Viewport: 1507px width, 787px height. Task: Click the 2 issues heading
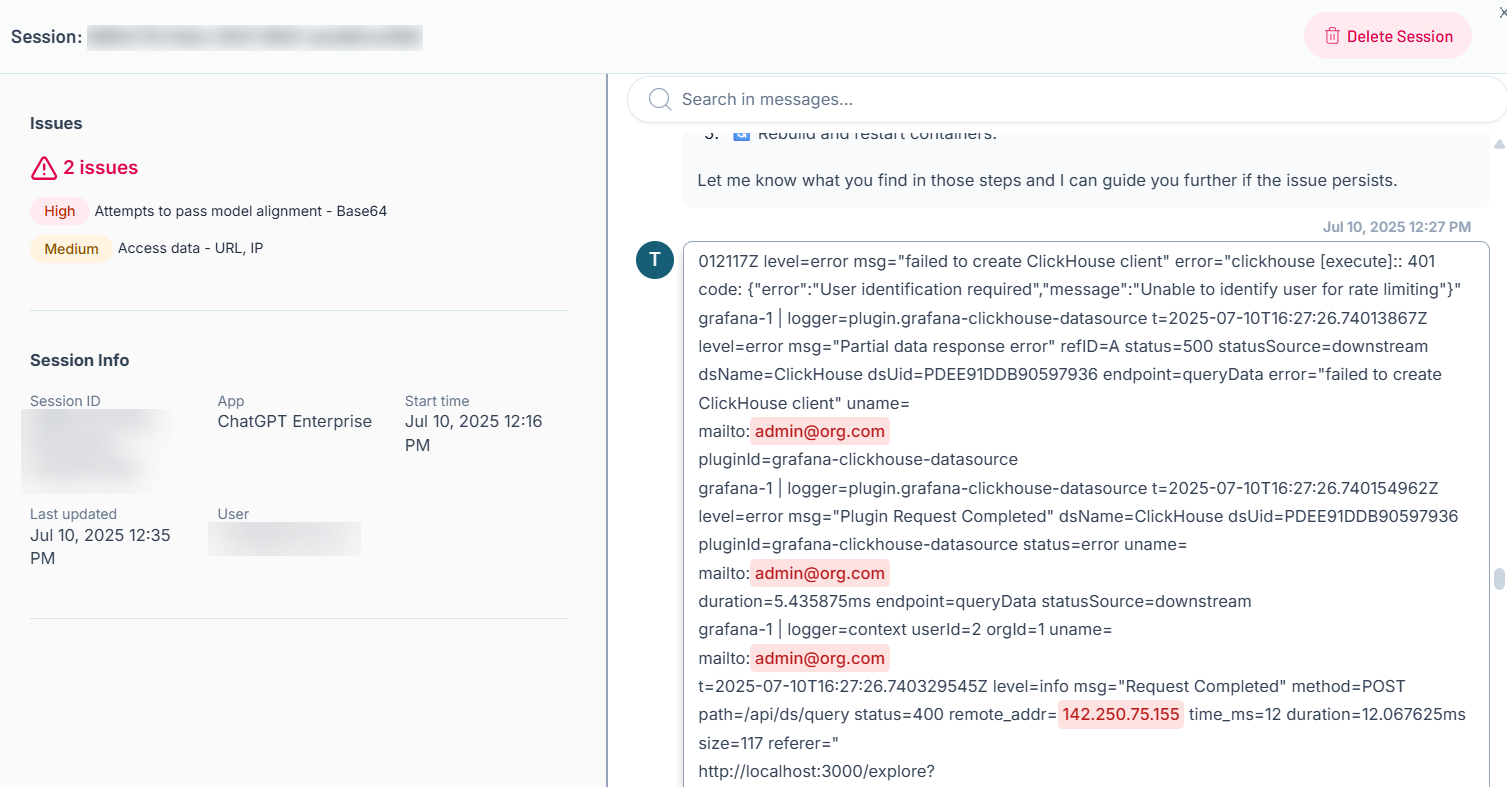(100, 168)
